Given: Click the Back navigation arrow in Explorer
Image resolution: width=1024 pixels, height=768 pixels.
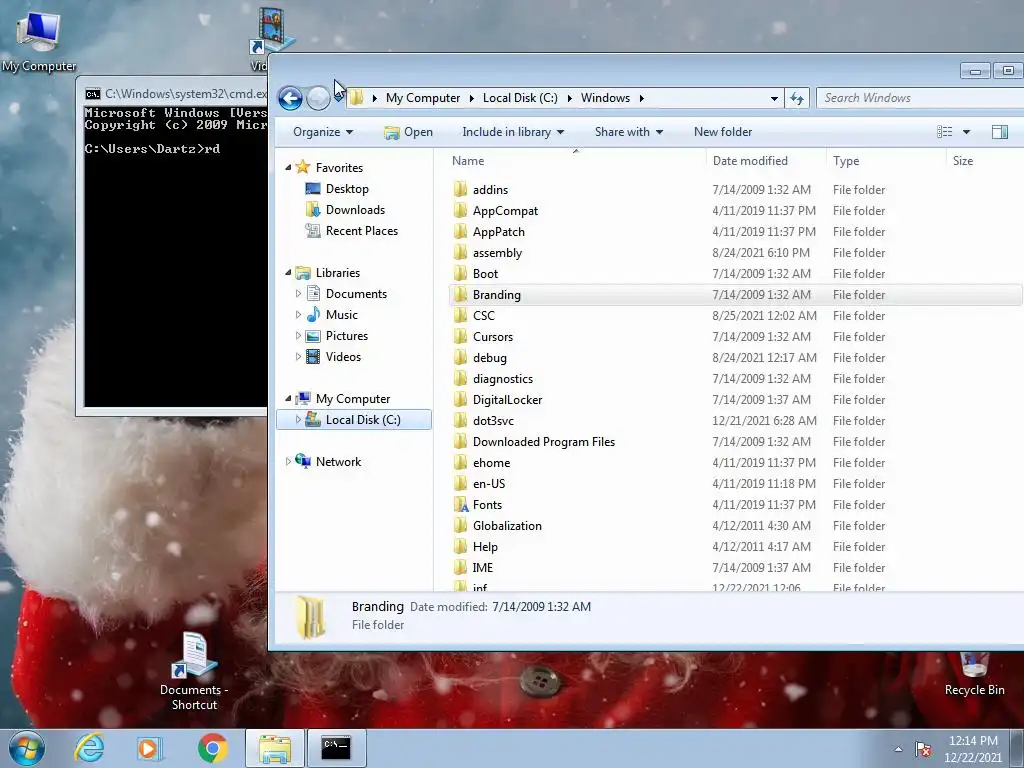Looking at the screenshot, I should click(x=290, y=99).
